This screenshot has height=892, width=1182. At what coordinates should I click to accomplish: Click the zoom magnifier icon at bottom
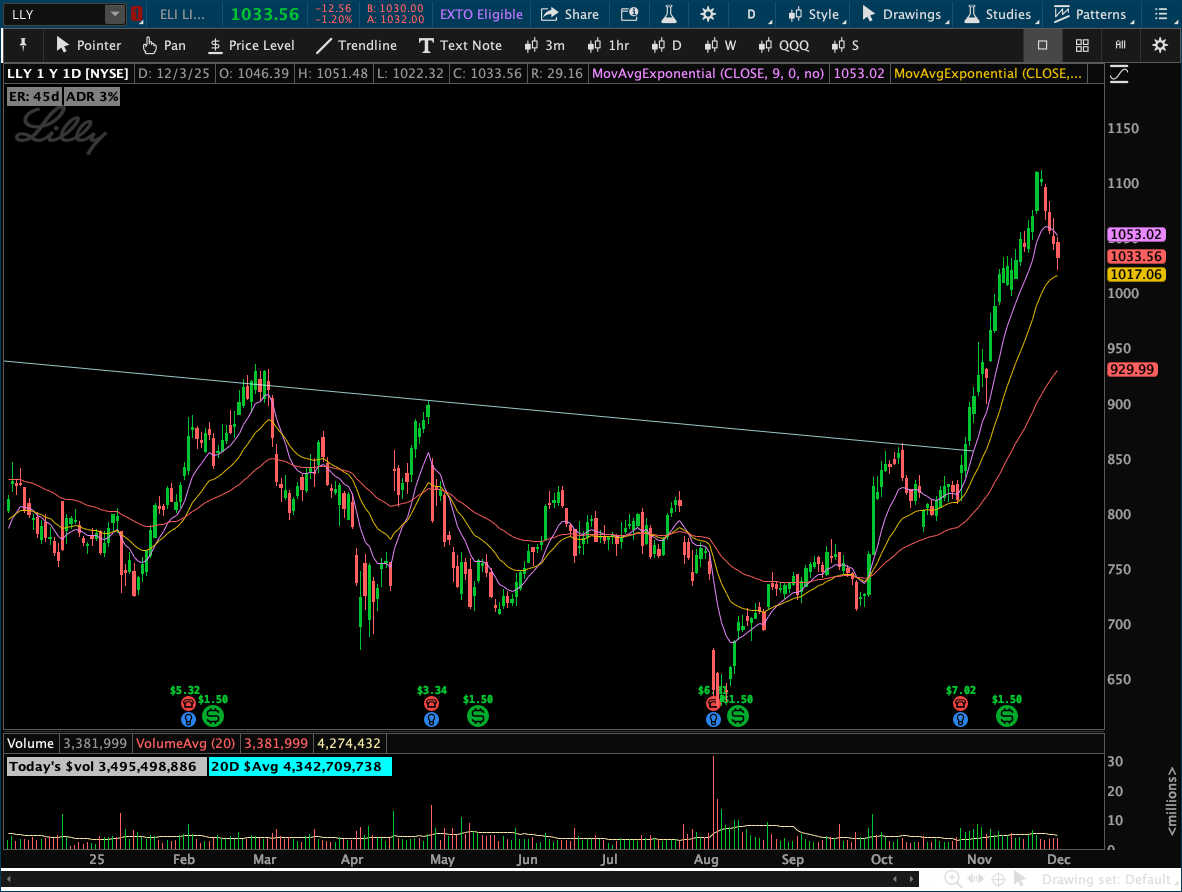pos(953,879)
